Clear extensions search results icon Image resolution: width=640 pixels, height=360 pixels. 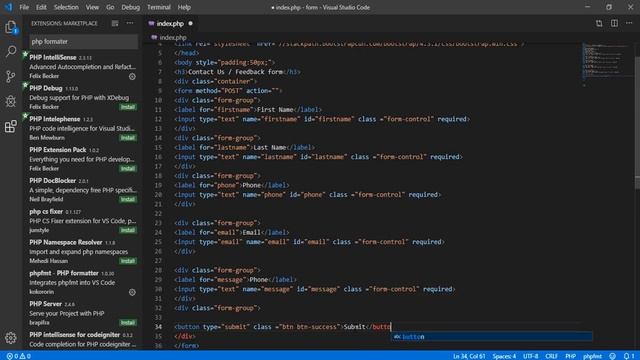click(115, 24)
